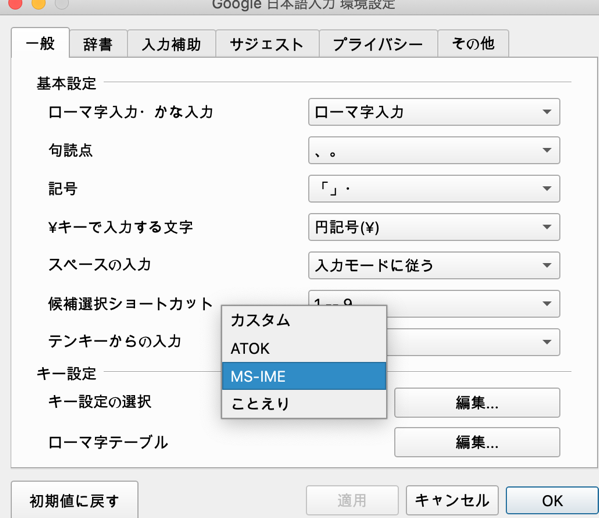This screenshot has width=599, height=518.
Task: Switch to the サジェスト tab
Action: 267,44
